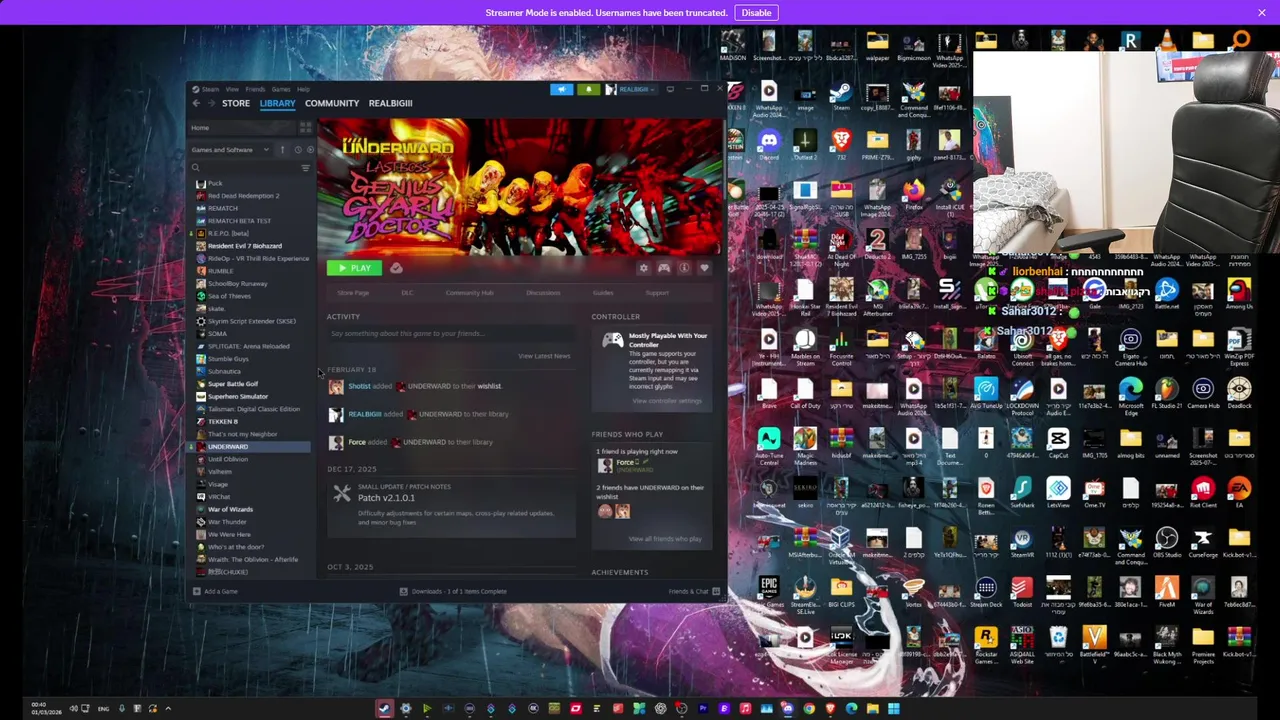
Task: Open the controller layout icon on game page
Action: pyautogui.click(x=664, y=268)
